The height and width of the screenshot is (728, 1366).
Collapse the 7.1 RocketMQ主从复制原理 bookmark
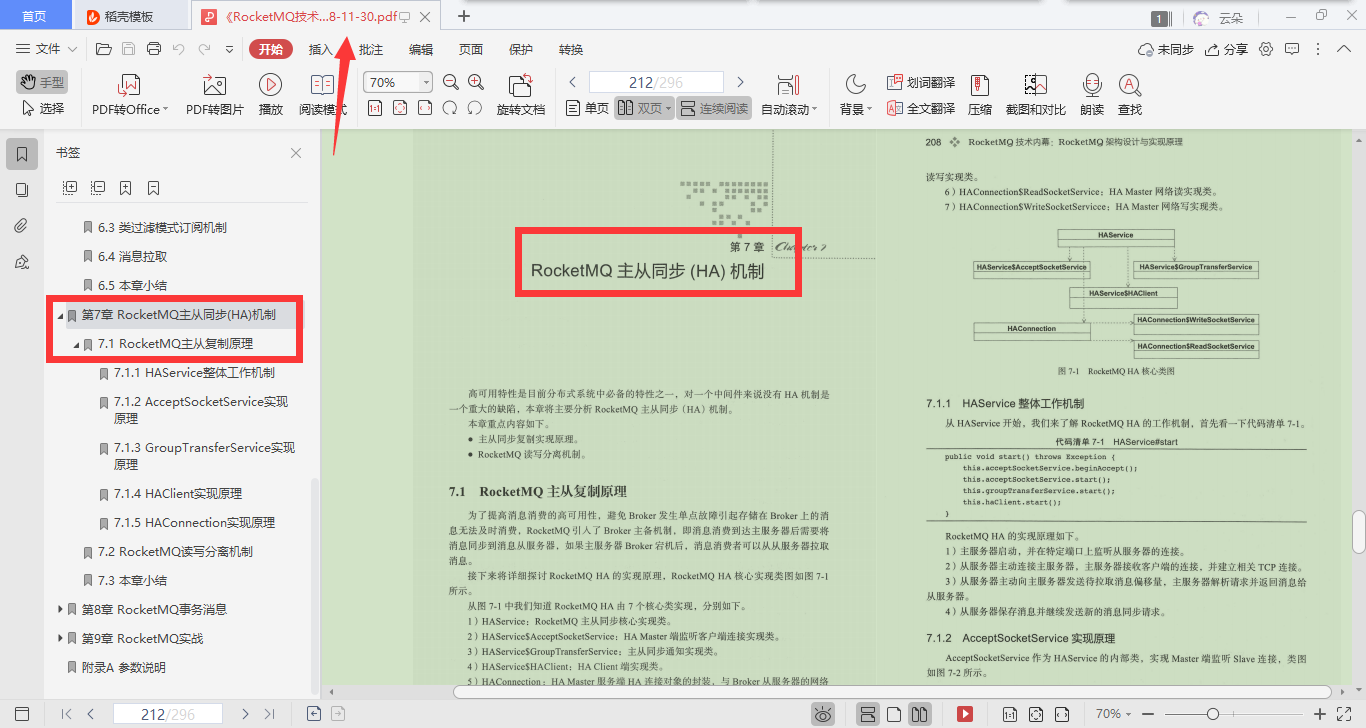pos(76,344)
